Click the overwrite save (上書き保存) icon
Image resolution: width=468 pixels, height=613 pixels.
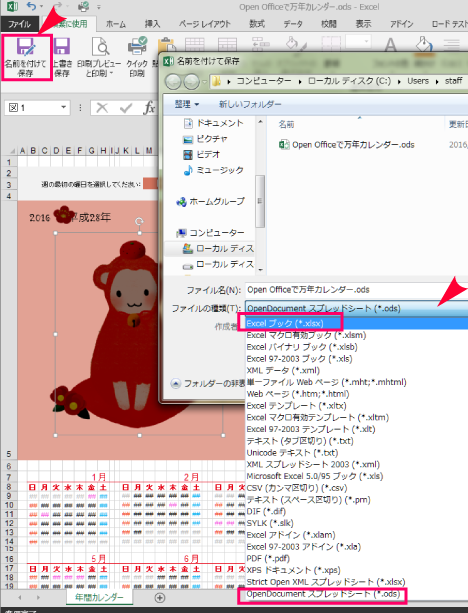tap(62, 57)
